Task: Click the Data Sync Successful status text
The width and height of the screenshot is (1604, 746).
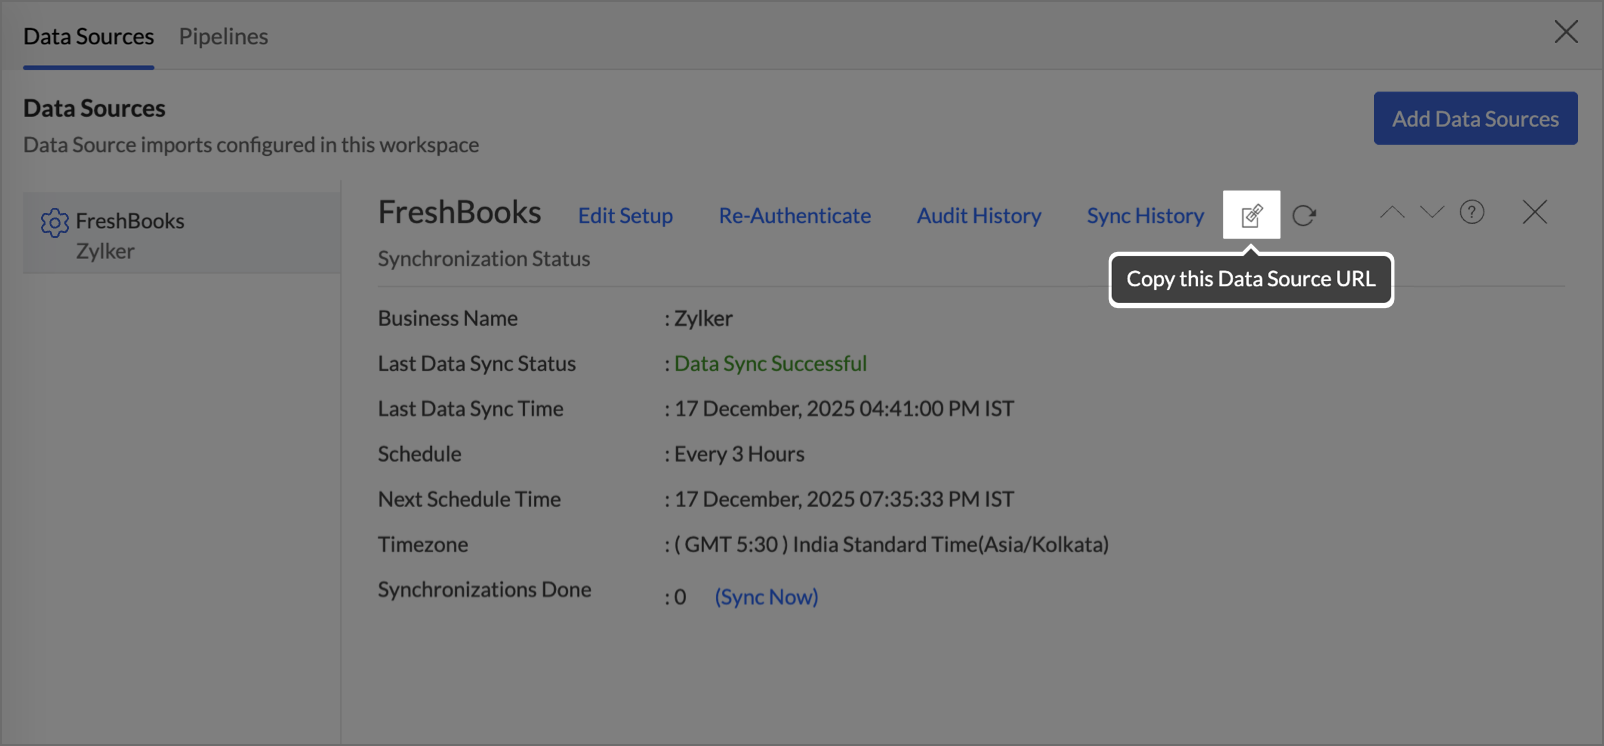Action: 770,364
